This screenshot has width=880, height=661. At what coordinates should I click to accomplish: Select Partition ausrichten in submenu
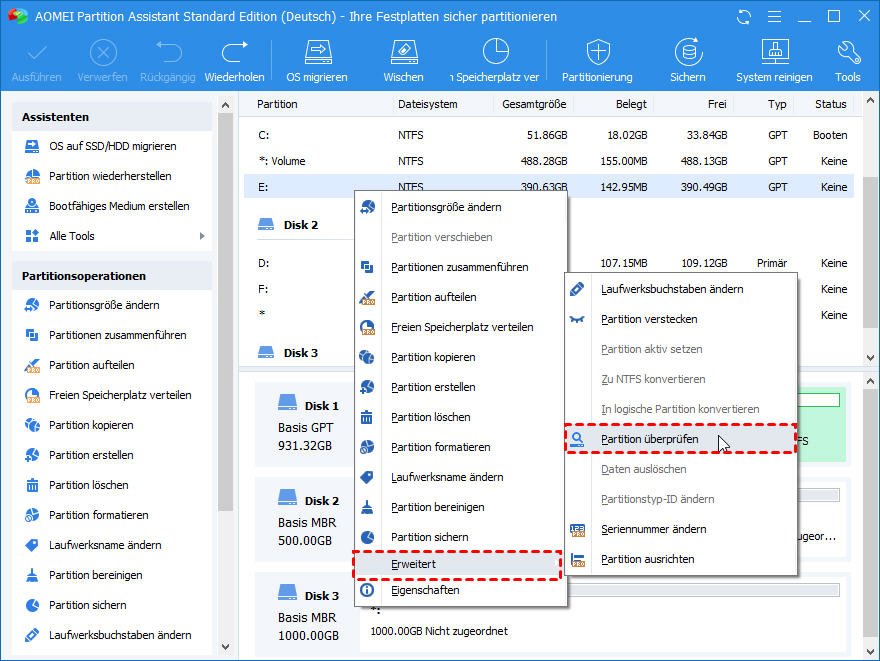[x=681, y=559]
